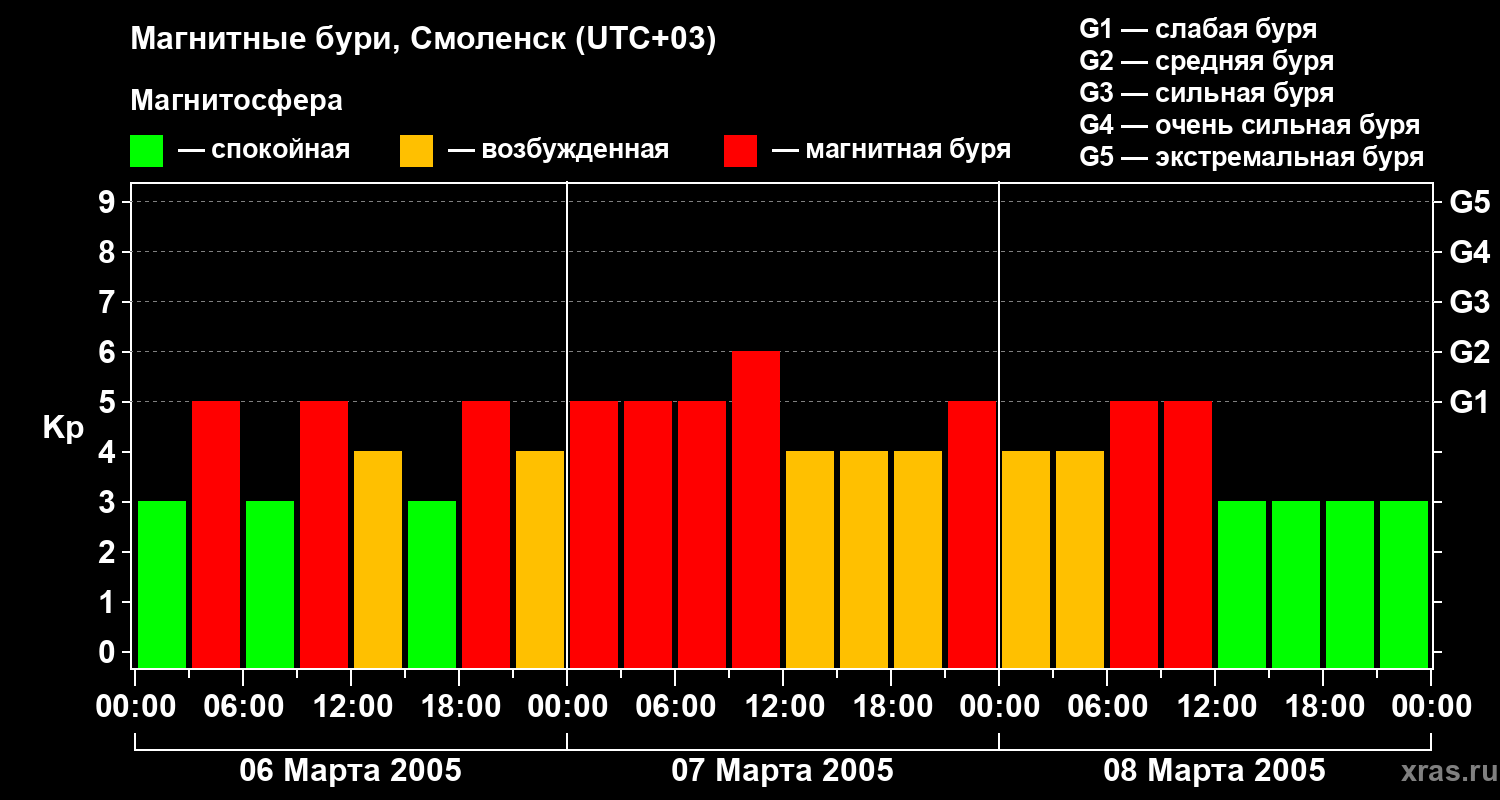Click the last green bar on 08 Марта
The image size is (1500, 800).
click(1404, 585)
